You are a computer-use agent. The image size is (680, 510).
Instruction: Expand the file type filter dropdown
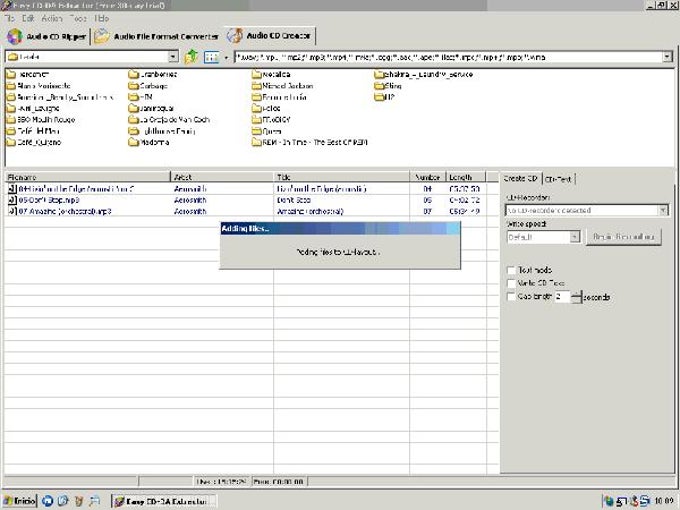(667, 57)
